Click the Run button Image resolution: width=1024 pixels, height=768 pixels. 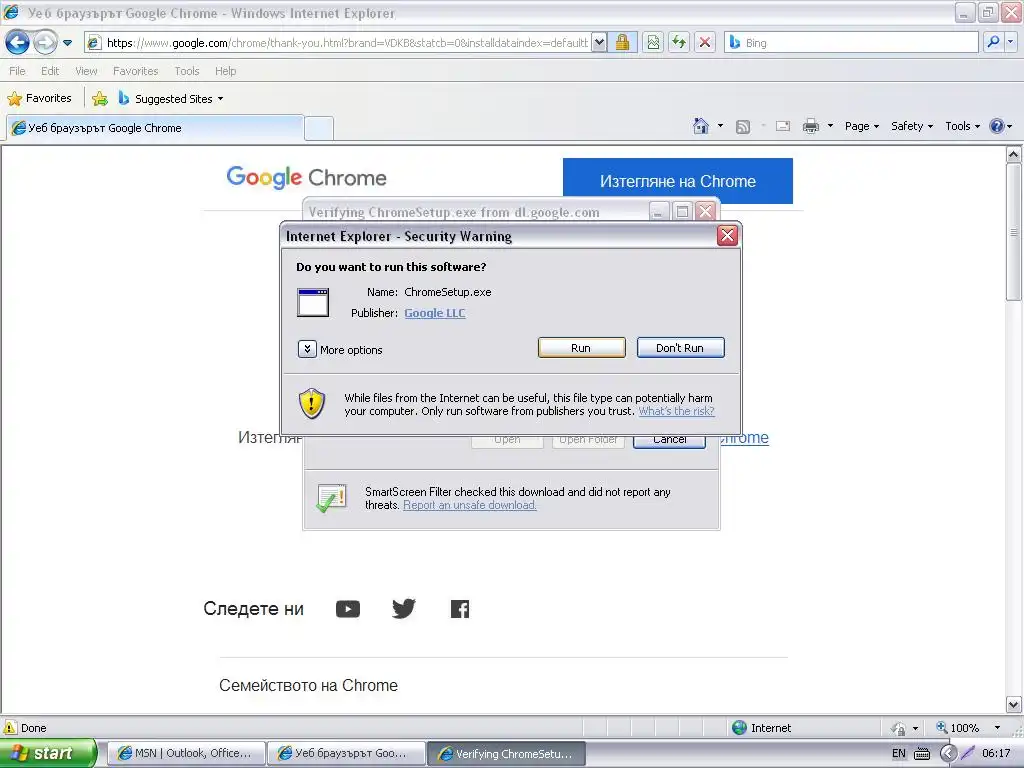coord(581,348)
